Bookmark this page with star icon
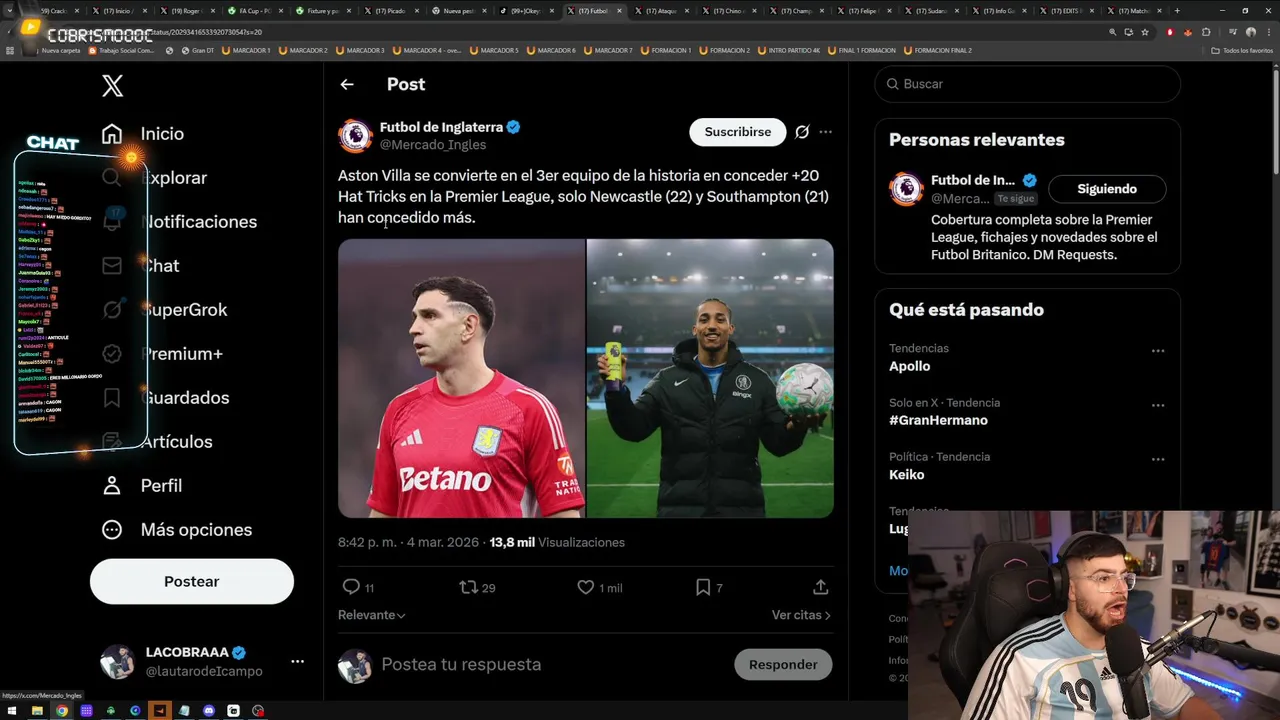 point(1145,32)
